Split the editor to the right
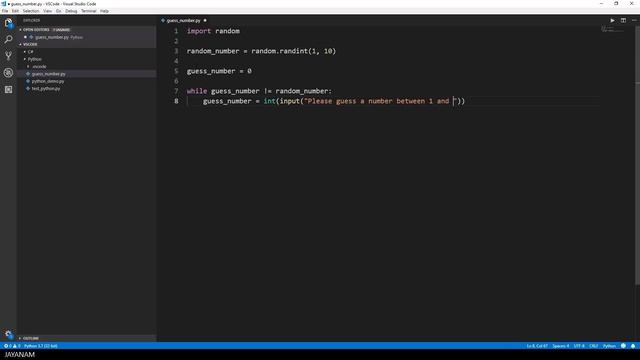 623,20
